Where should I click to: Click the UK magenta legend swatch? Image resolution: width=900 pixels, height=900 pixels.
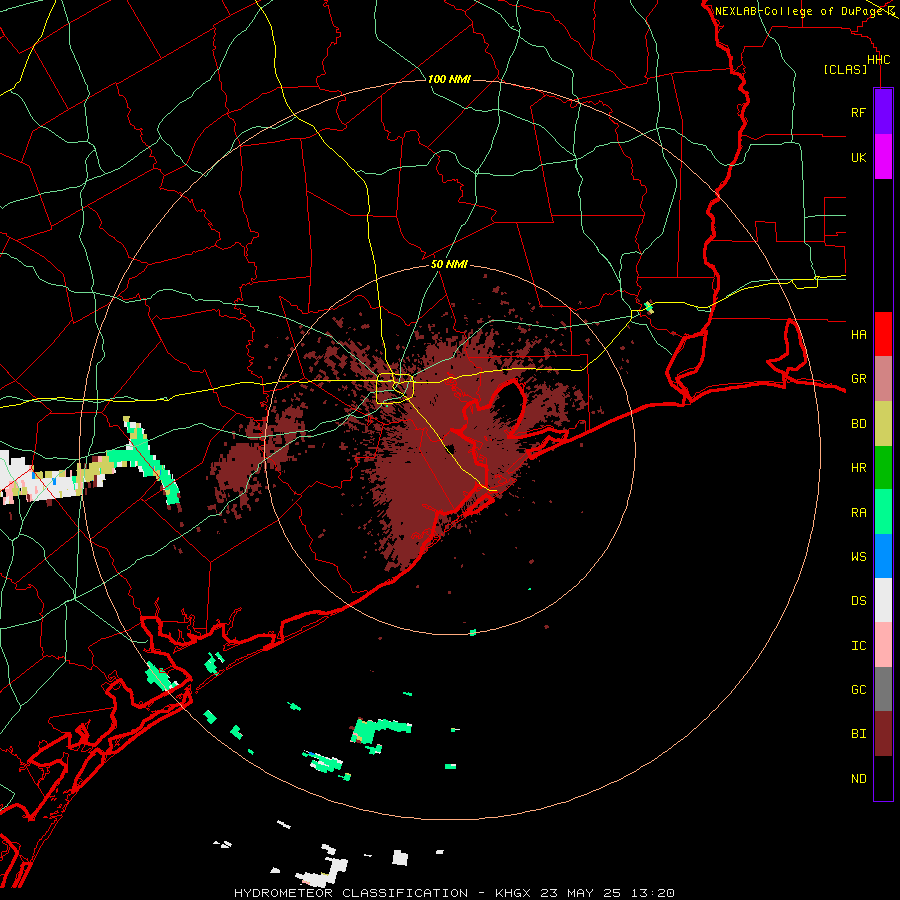click(x=883, y=157)
